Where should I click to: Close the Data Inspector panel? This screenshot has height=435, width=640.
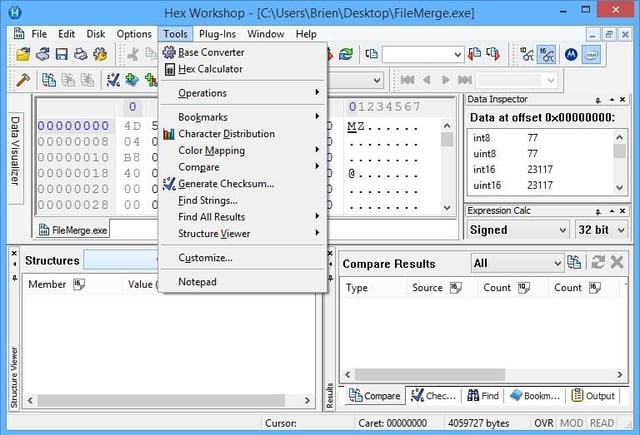point(622,99)
